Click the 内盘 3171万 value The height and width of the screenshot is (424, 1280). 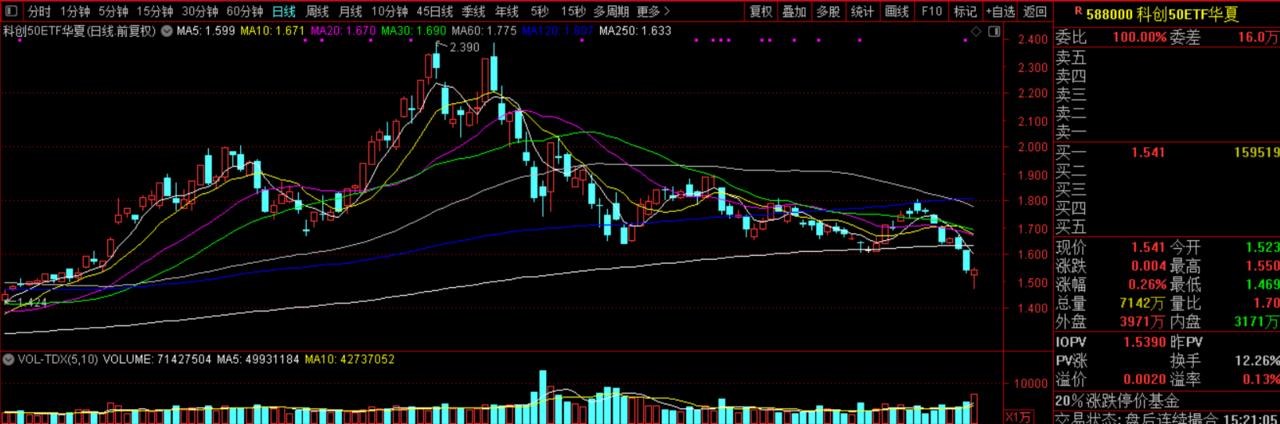pyautogui.click(x=1257, y=322)
